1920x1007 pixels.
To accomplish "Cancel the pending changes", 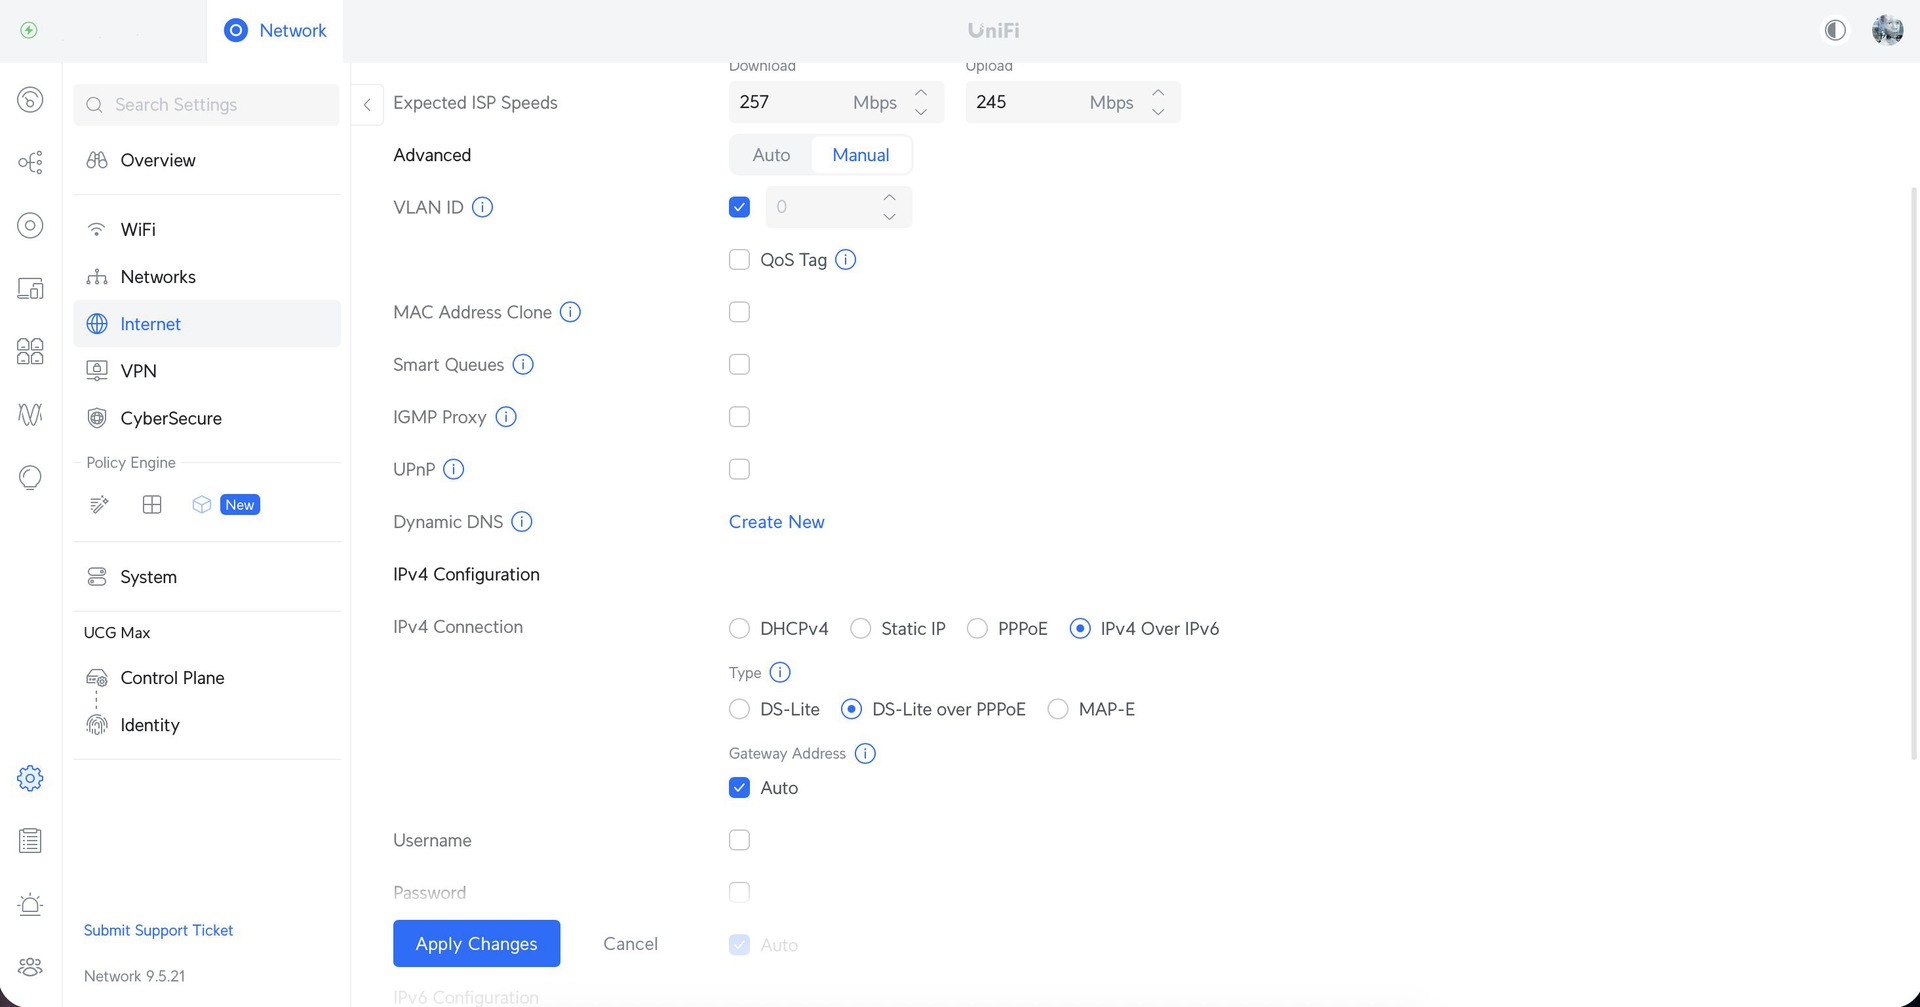I will pyautogui.click(x=630, y=943).
